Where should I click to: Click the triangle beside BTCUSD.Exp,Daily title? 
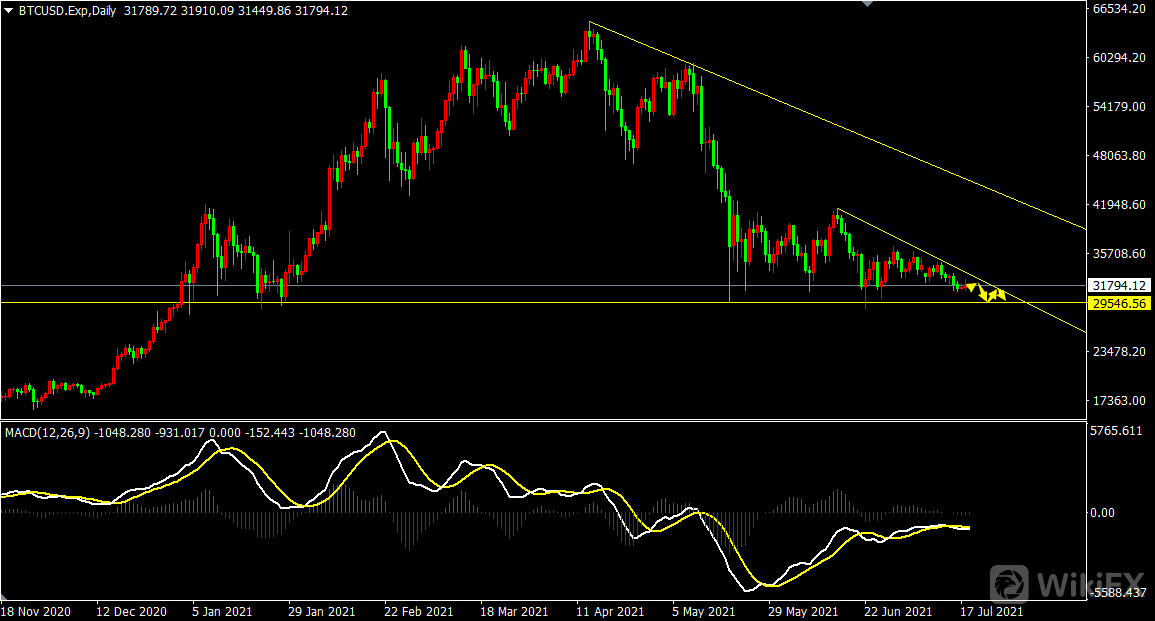[9, 10]
